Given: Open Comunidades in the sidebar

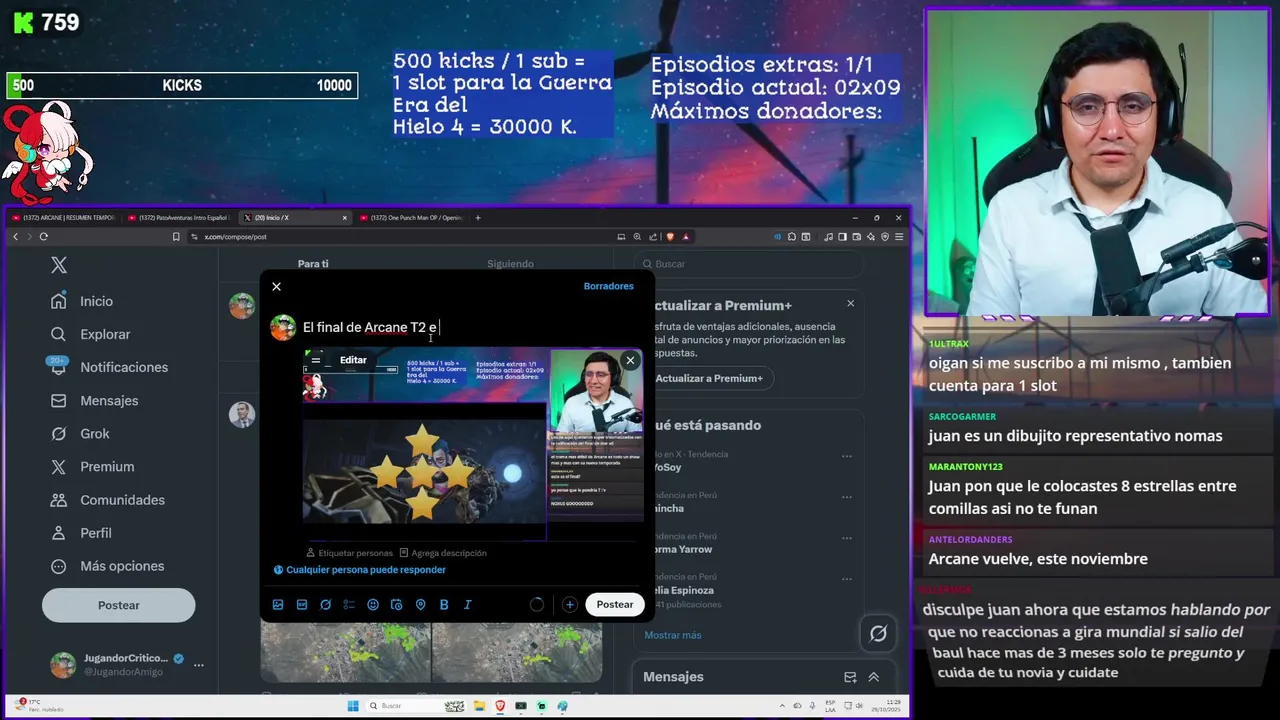Looking at the screenshot, I should [x=107, y=499].
